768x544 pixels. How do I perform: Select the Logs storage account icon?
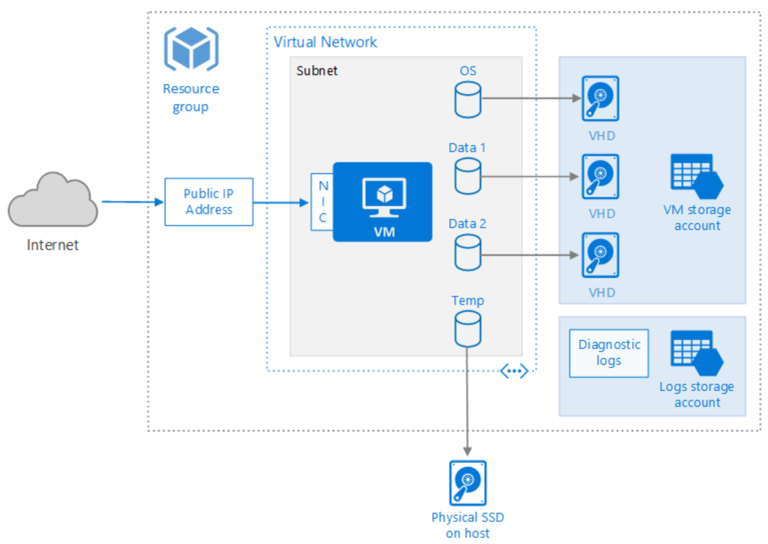click(696, 353)
